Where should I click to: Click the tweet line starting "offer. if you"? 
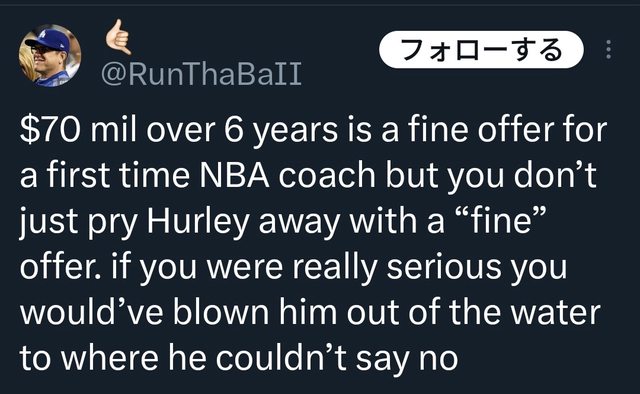click(293, 267)
